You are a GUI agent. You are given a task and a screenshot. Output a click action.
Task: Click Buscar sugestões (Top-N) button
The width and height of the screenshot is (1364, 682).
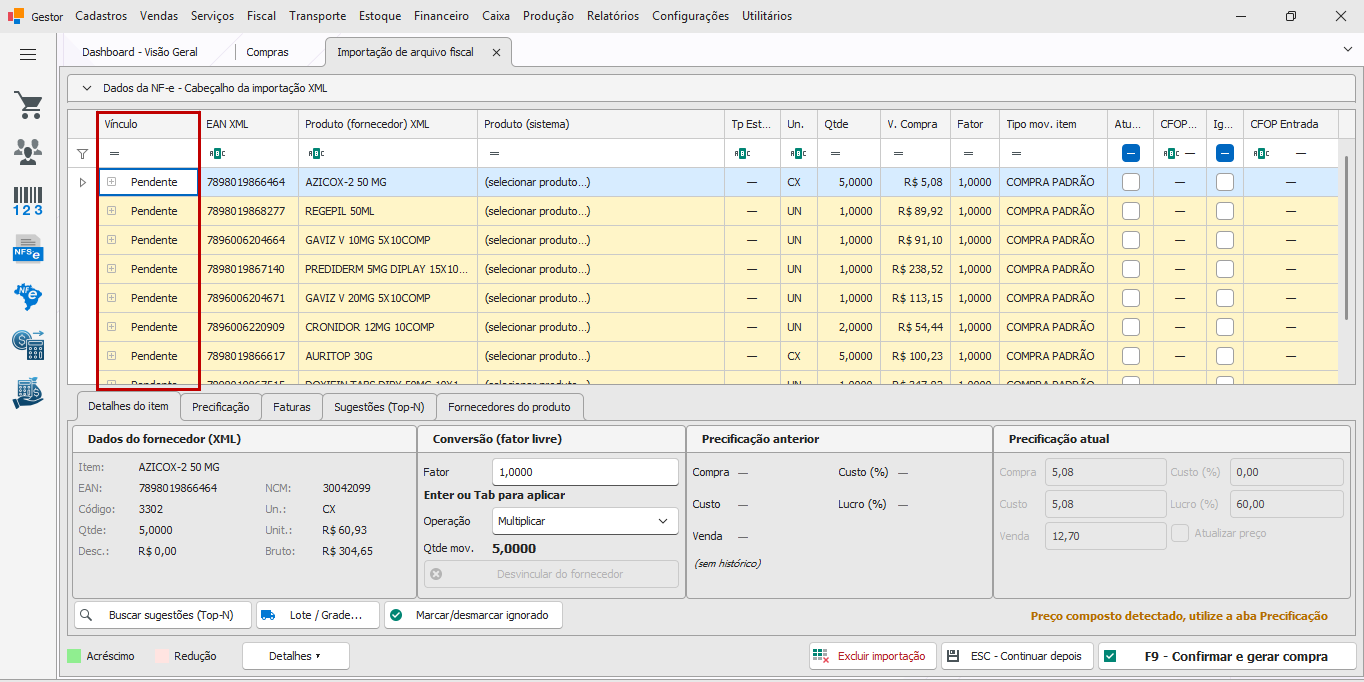click(x=163, y=615)
